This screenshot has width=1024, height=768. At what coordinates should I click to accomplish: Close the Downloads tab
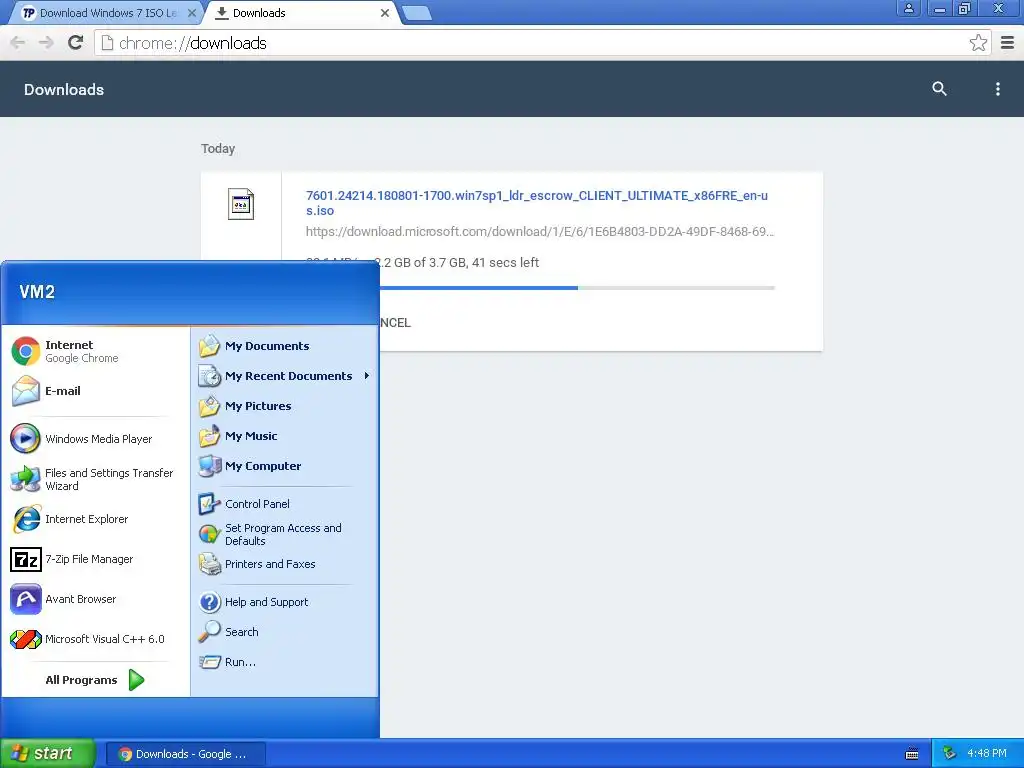385,13
